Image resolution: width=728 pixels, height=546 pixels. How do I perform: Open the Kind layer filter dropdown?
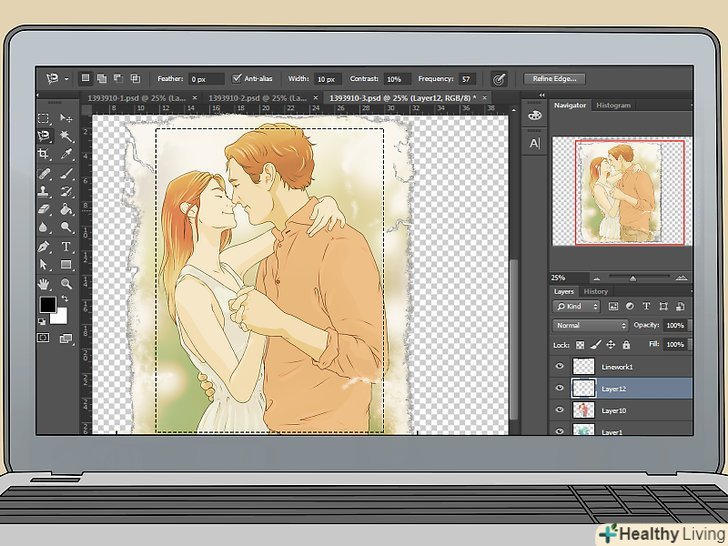(577, 306)
